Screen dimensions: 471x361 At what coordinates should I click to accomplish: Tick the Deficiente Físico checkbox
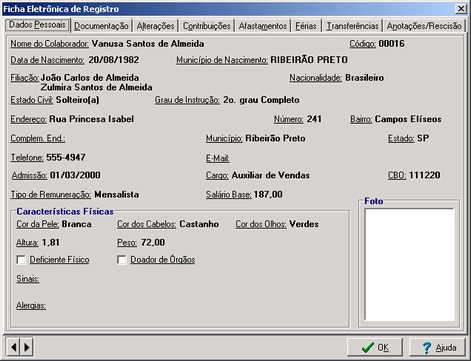coord(21,260)
